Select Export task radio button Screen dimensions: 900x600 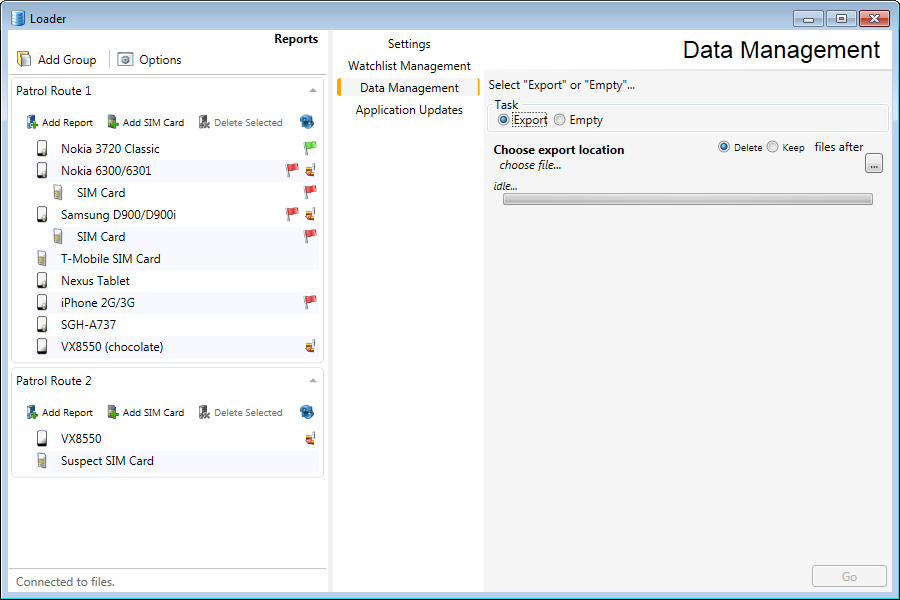(x=503, y=119)
